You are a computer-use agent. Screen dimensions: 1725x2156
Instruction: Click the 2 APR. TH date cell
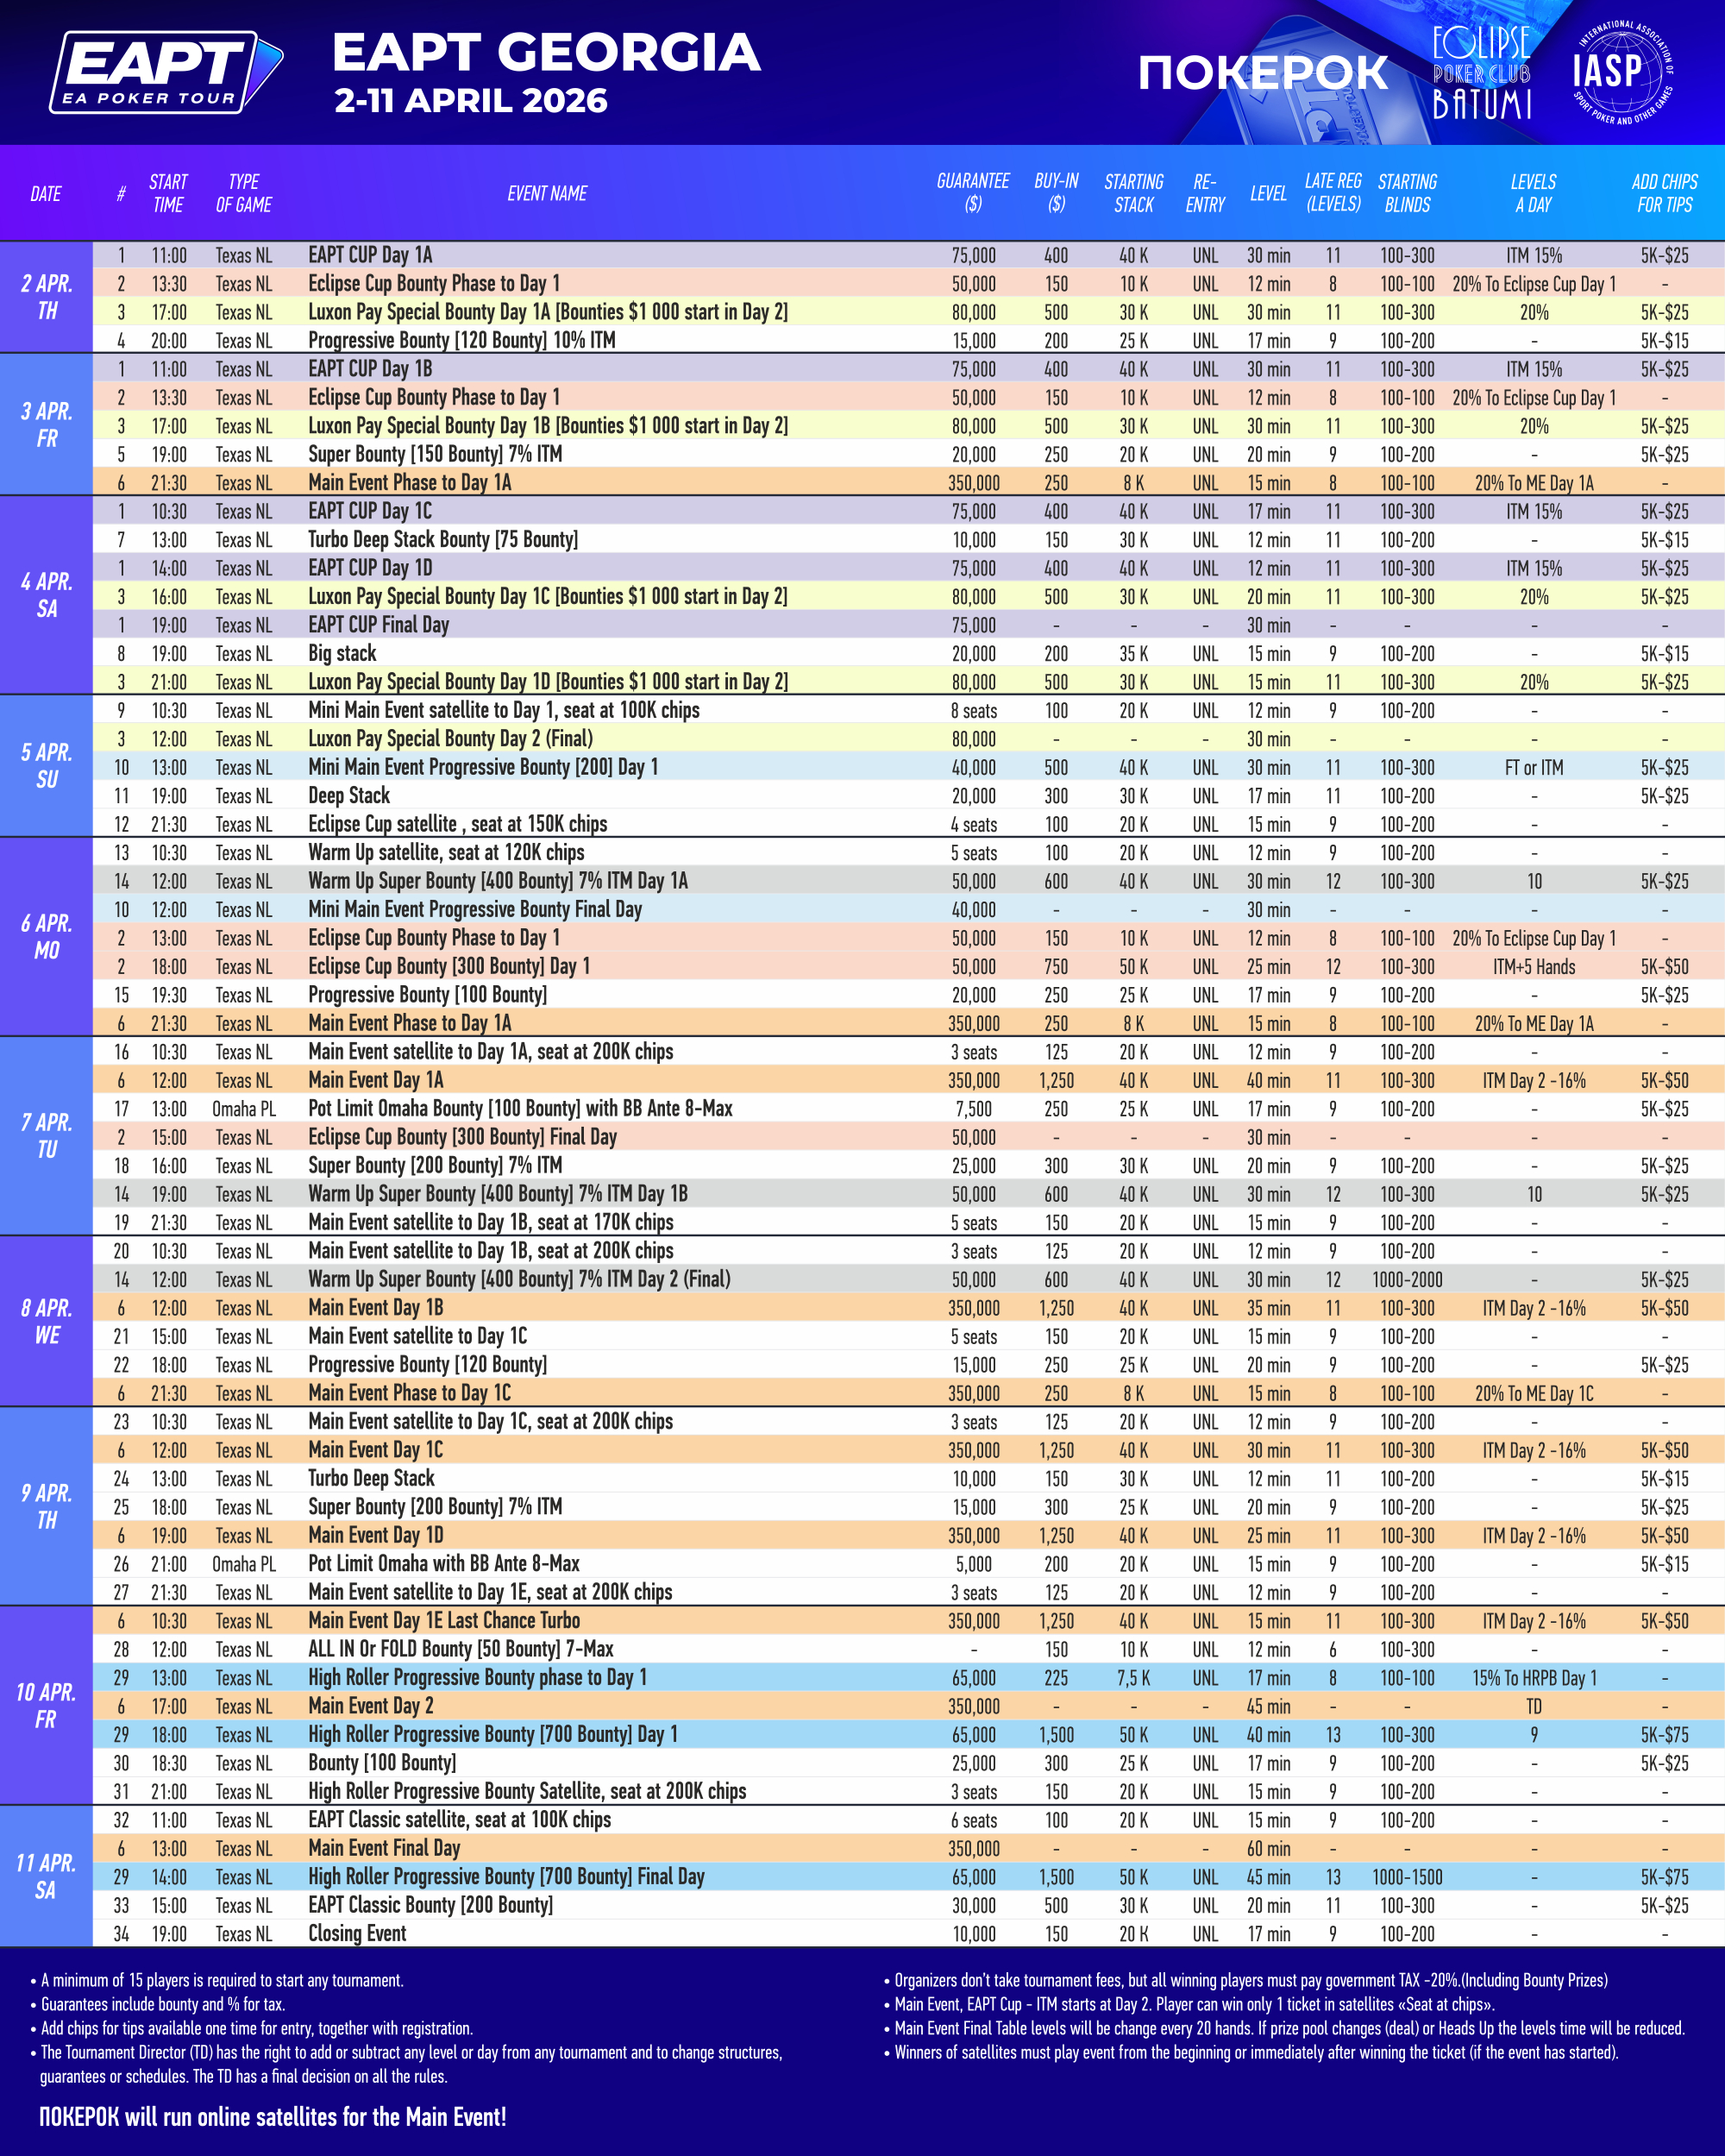(x=47, y=297)
